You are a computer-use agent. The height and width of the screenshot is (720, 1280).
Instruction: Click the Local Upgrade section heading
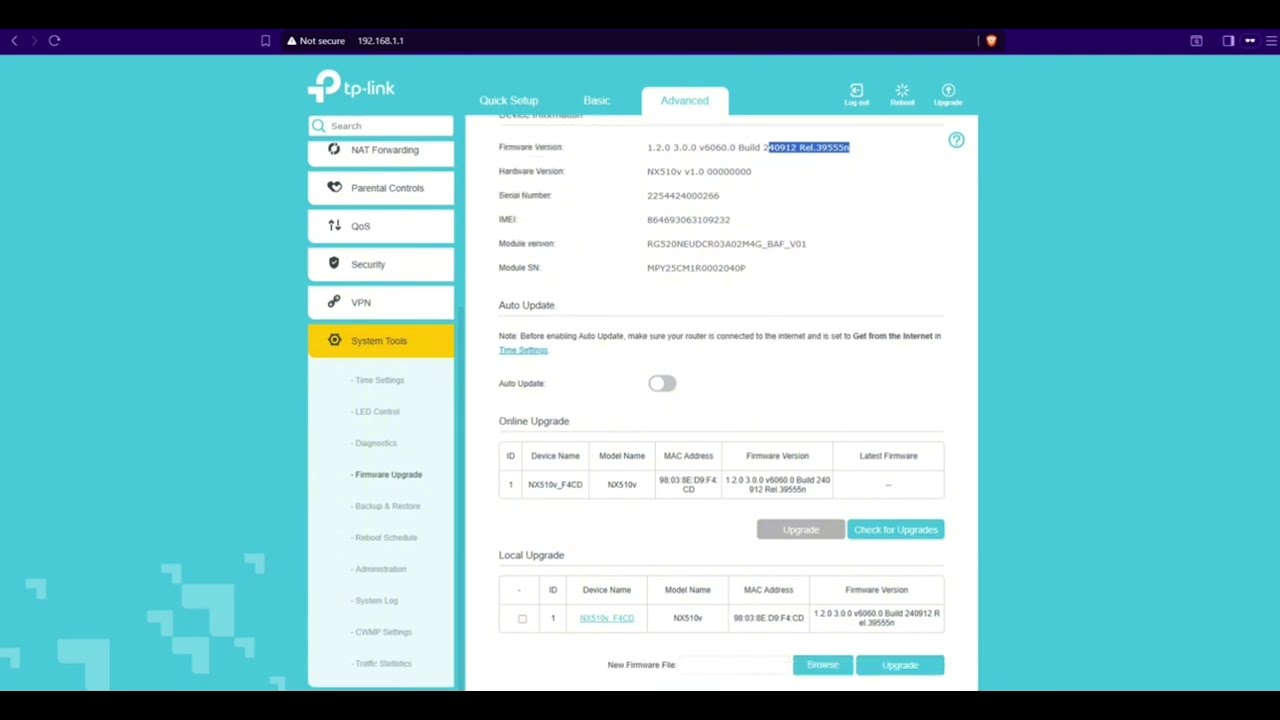pyautogui.click(x=532, y=555)
